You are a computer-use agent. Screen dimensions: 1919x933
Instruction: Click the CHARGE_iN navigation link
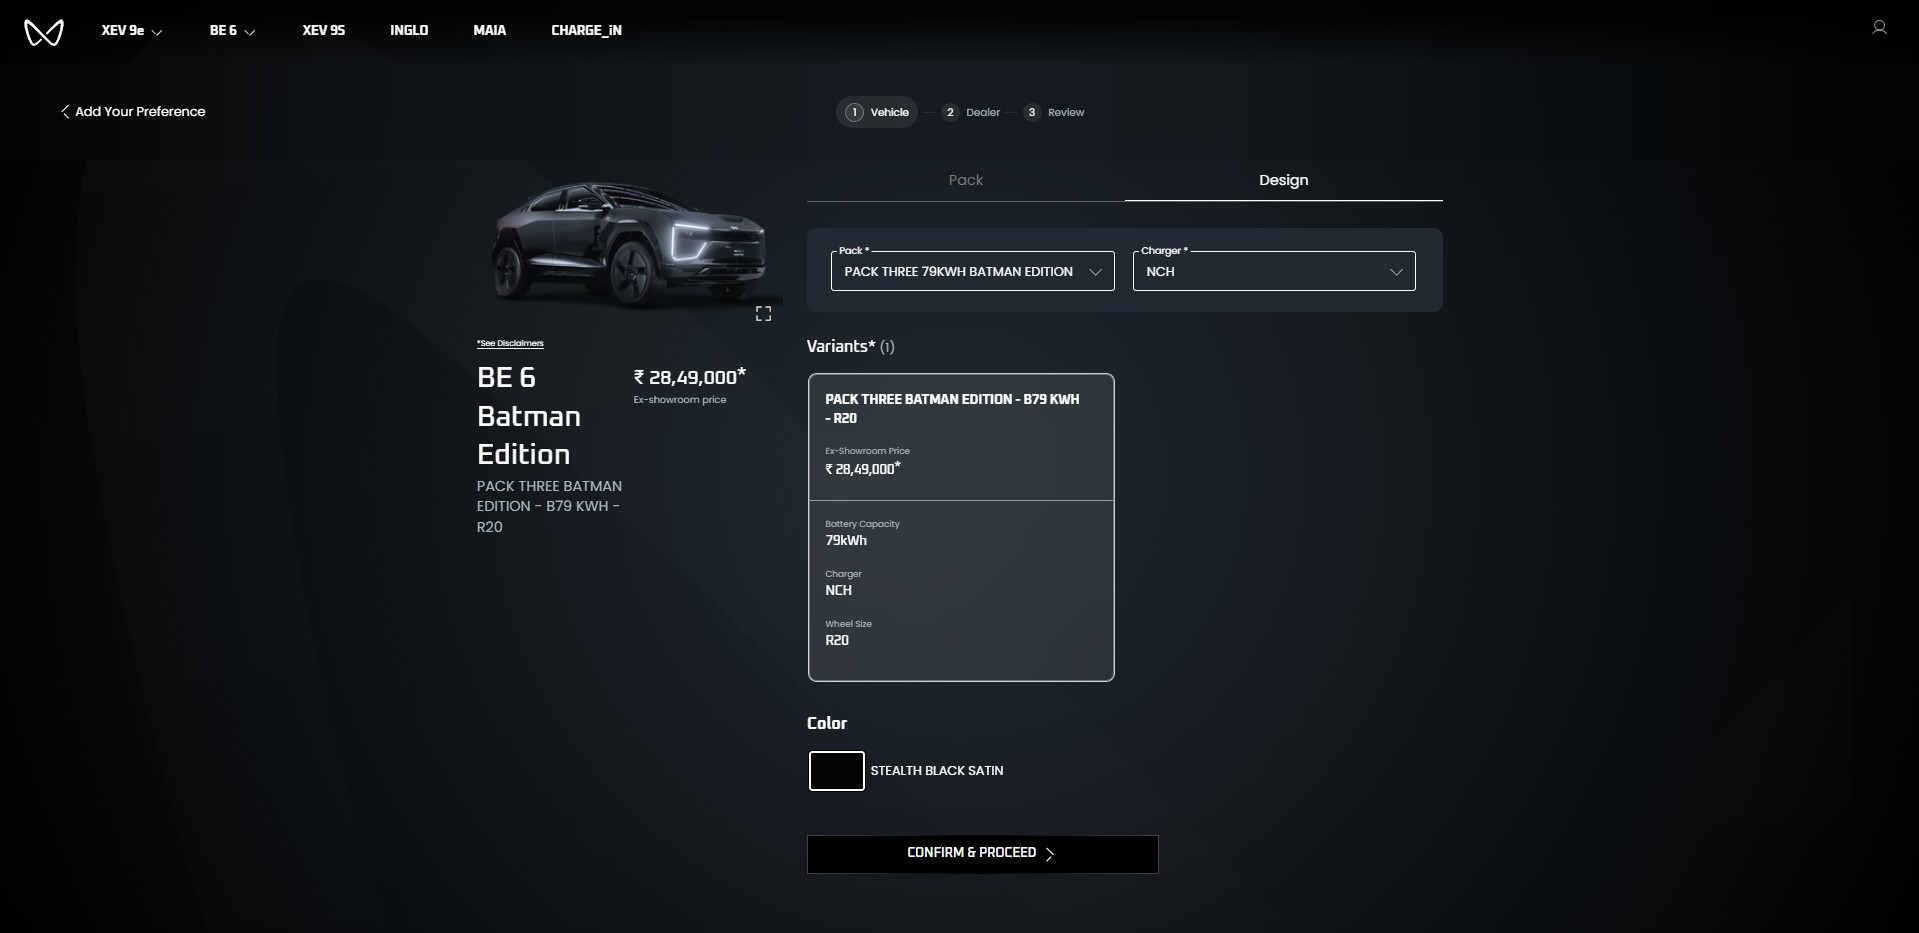[x=586, y=31]
